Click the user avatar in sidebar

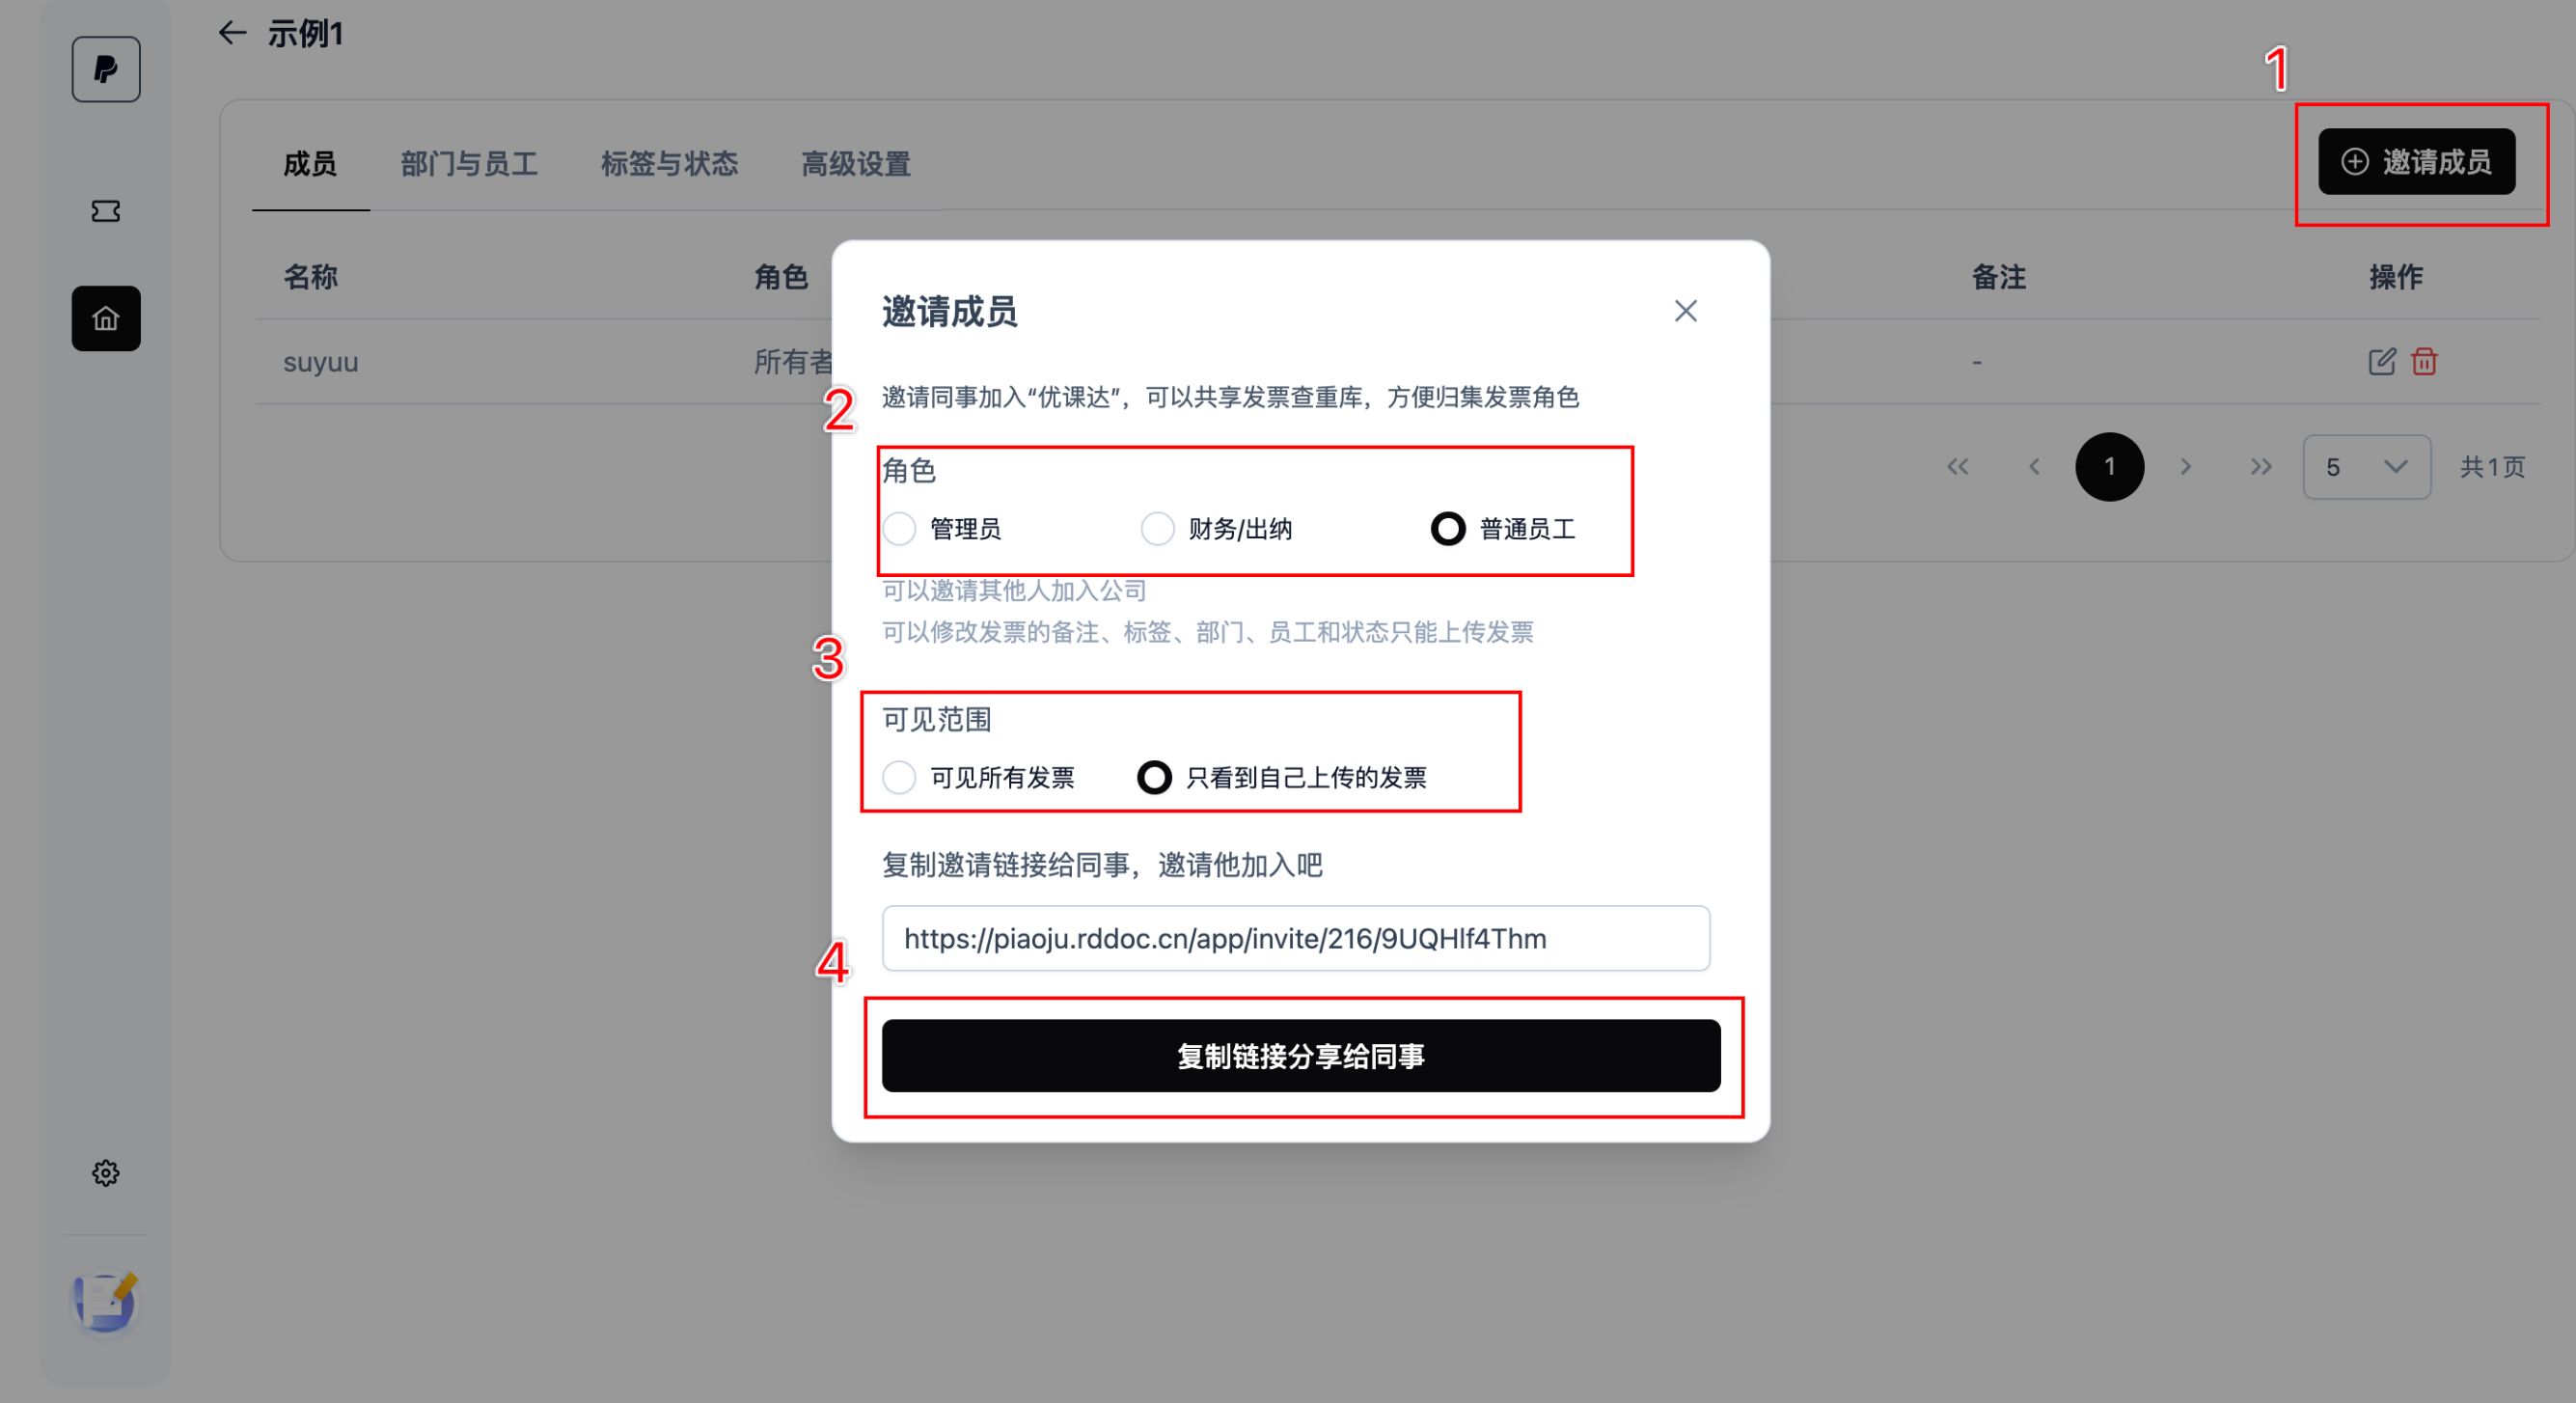pos(106,1302)
